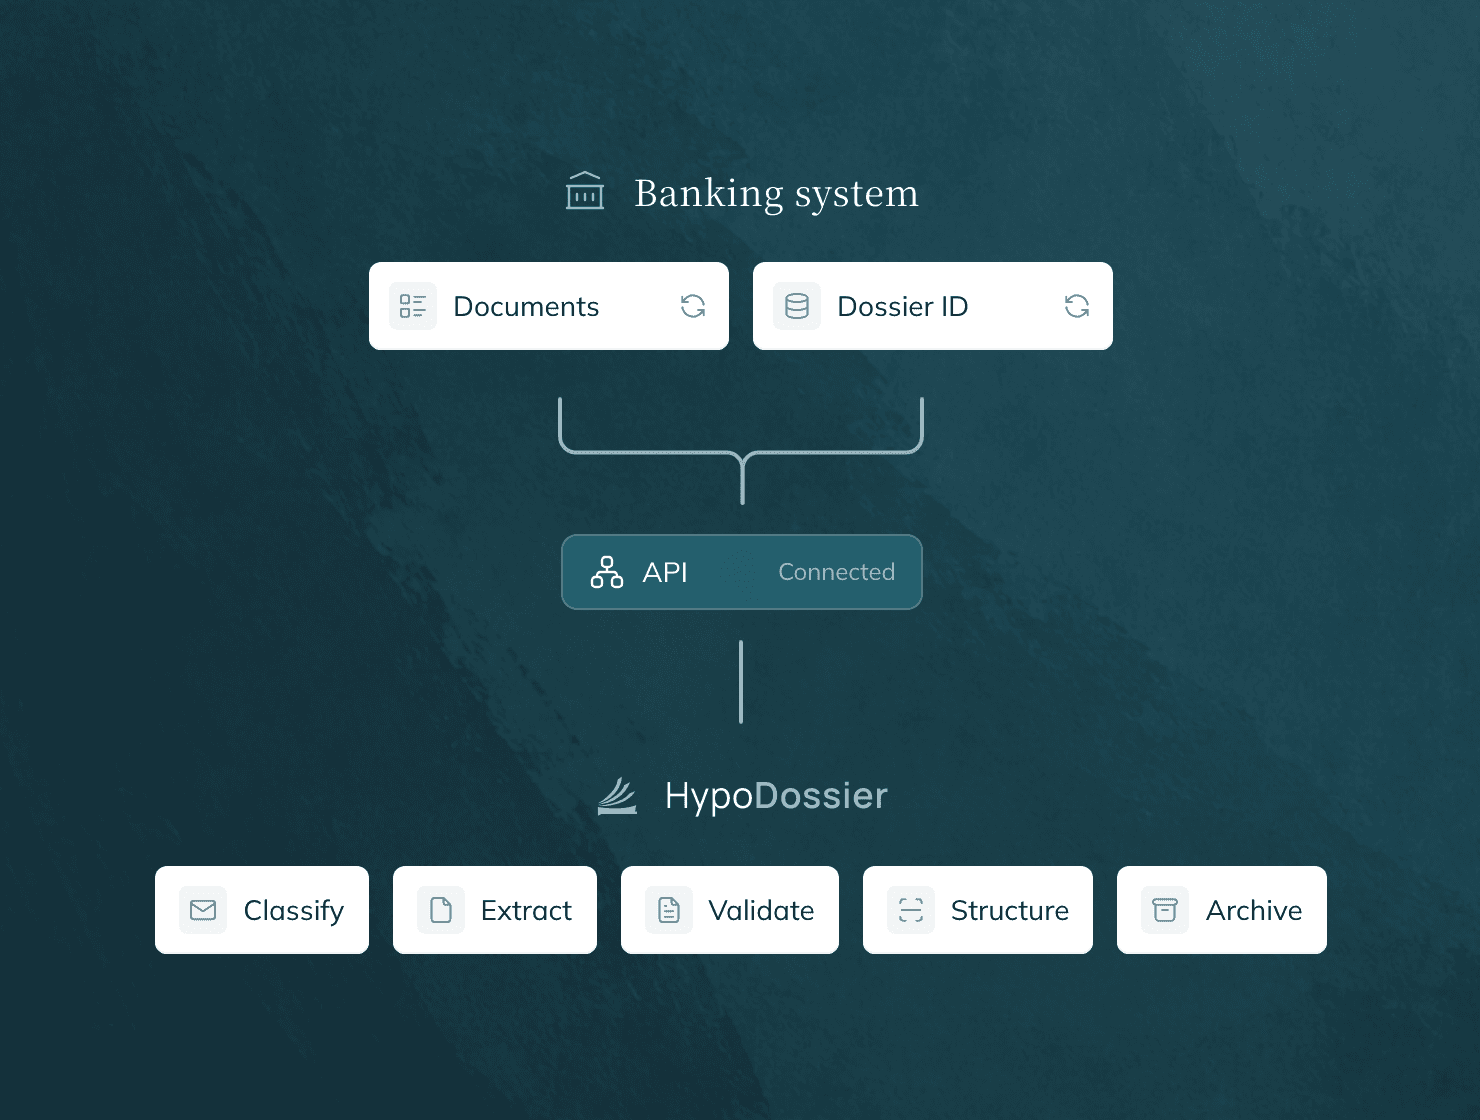Click the Connected status text
The image size is (1480, 1120).
[837, 572]
